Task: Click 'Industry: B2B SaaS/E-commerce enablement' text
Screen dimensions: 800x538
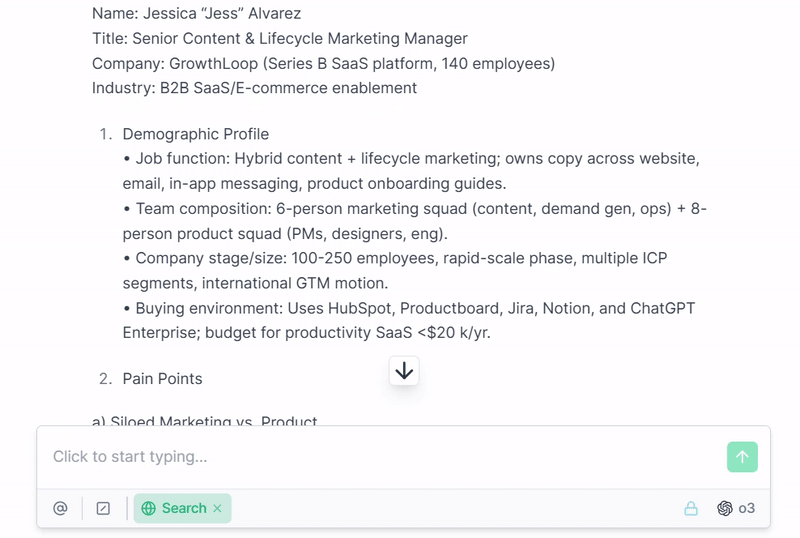Action: 254,88
